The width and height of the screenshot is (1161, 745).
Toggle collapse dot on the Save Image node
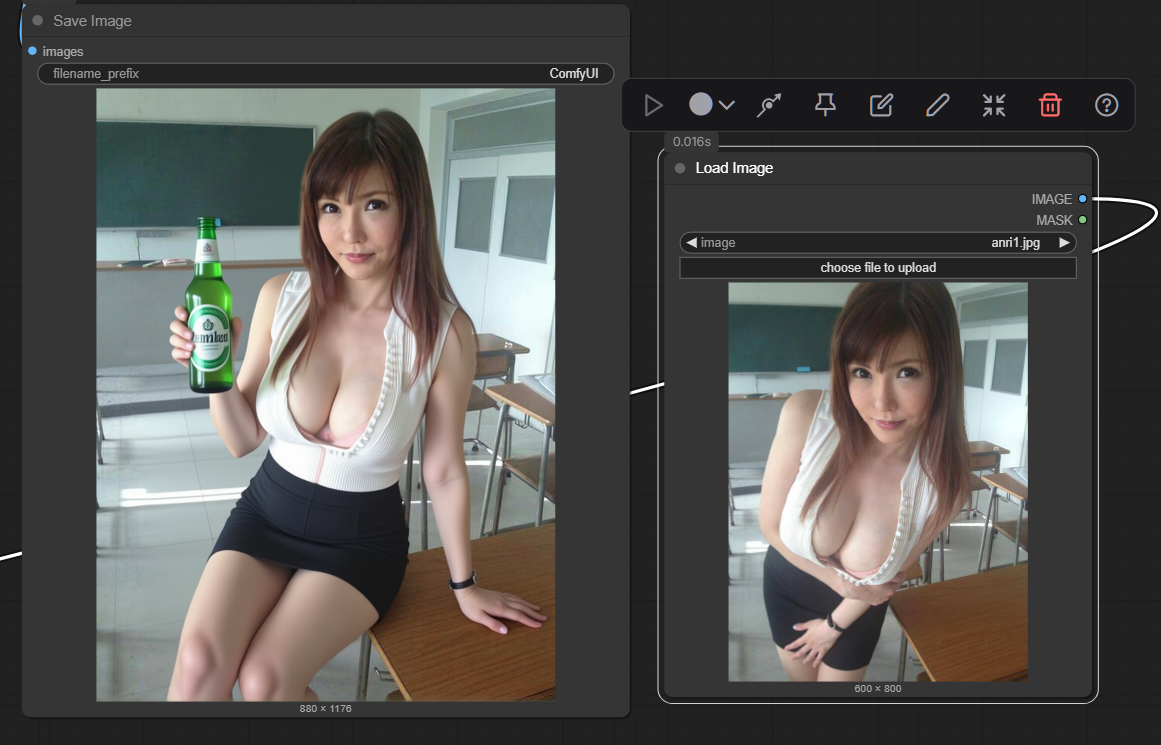point(38,21)
